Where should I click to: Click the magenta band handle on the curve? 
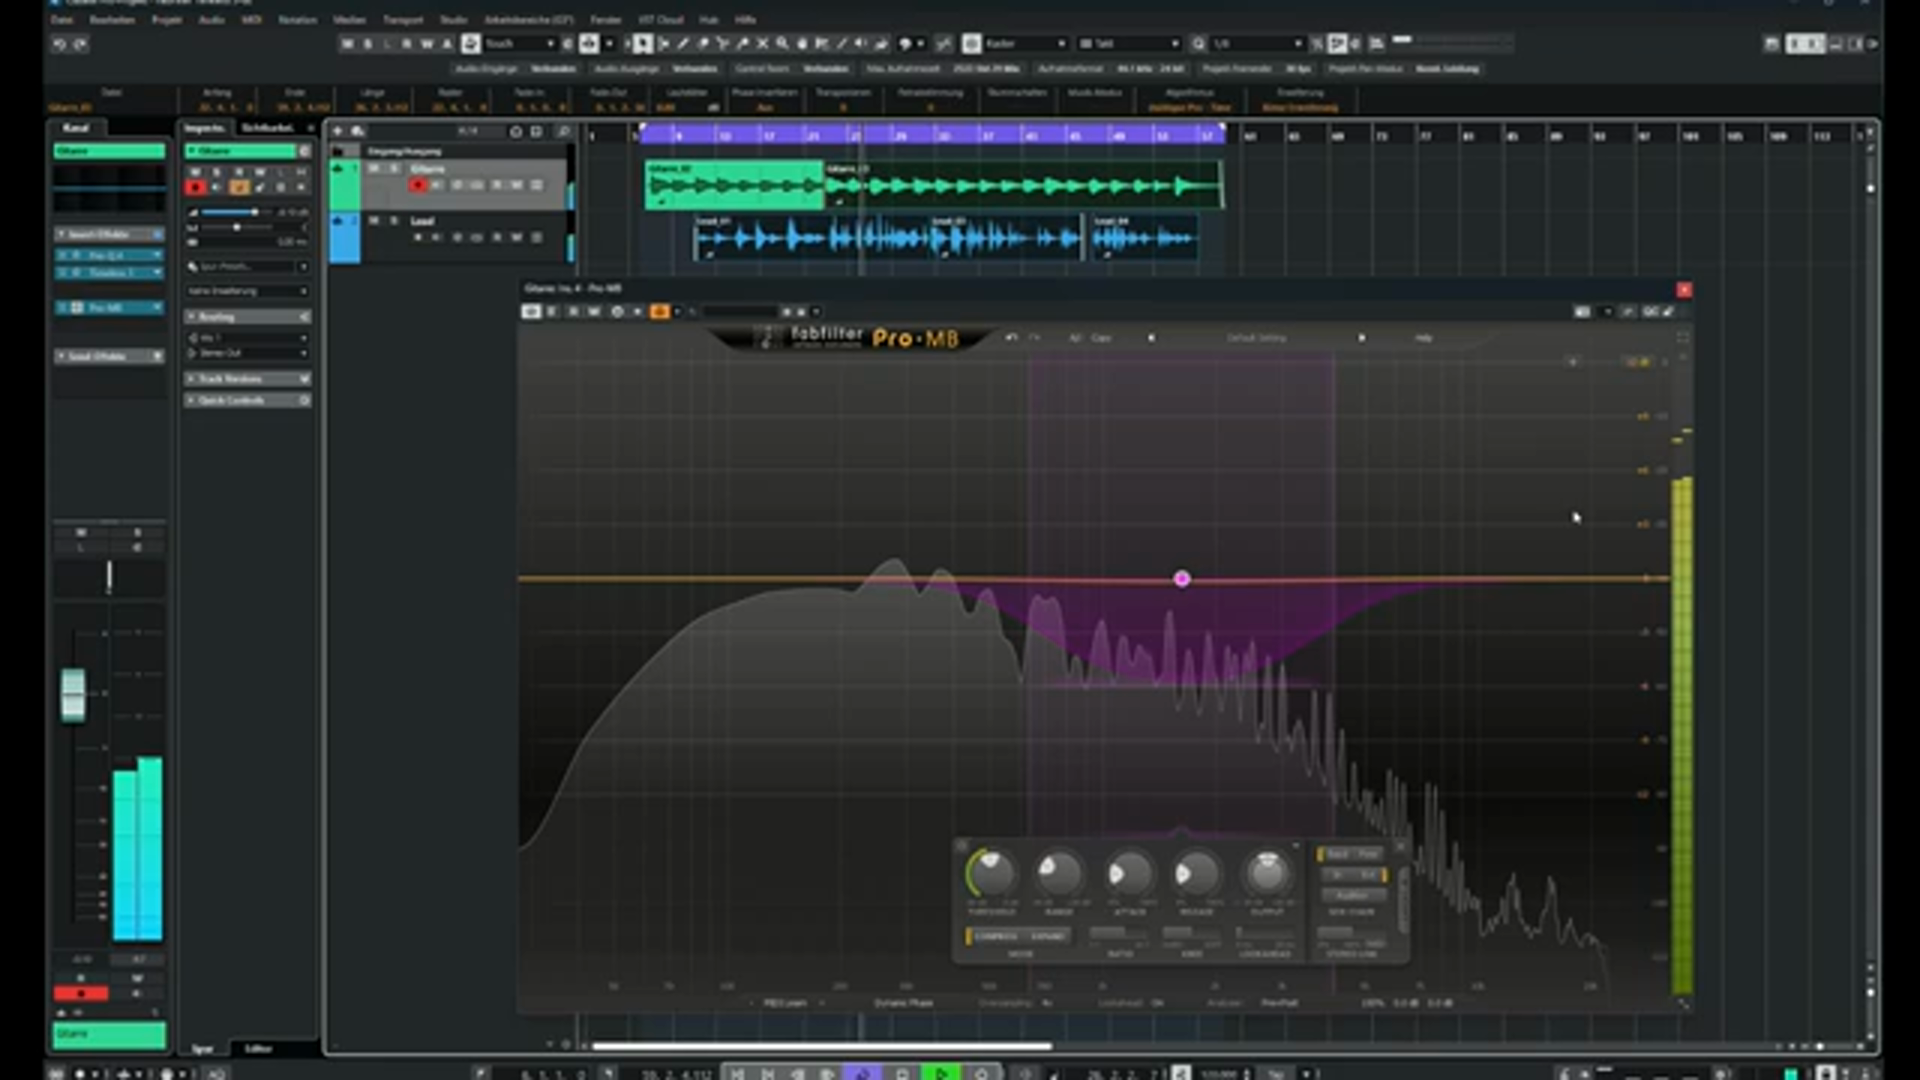[1182, 578]
